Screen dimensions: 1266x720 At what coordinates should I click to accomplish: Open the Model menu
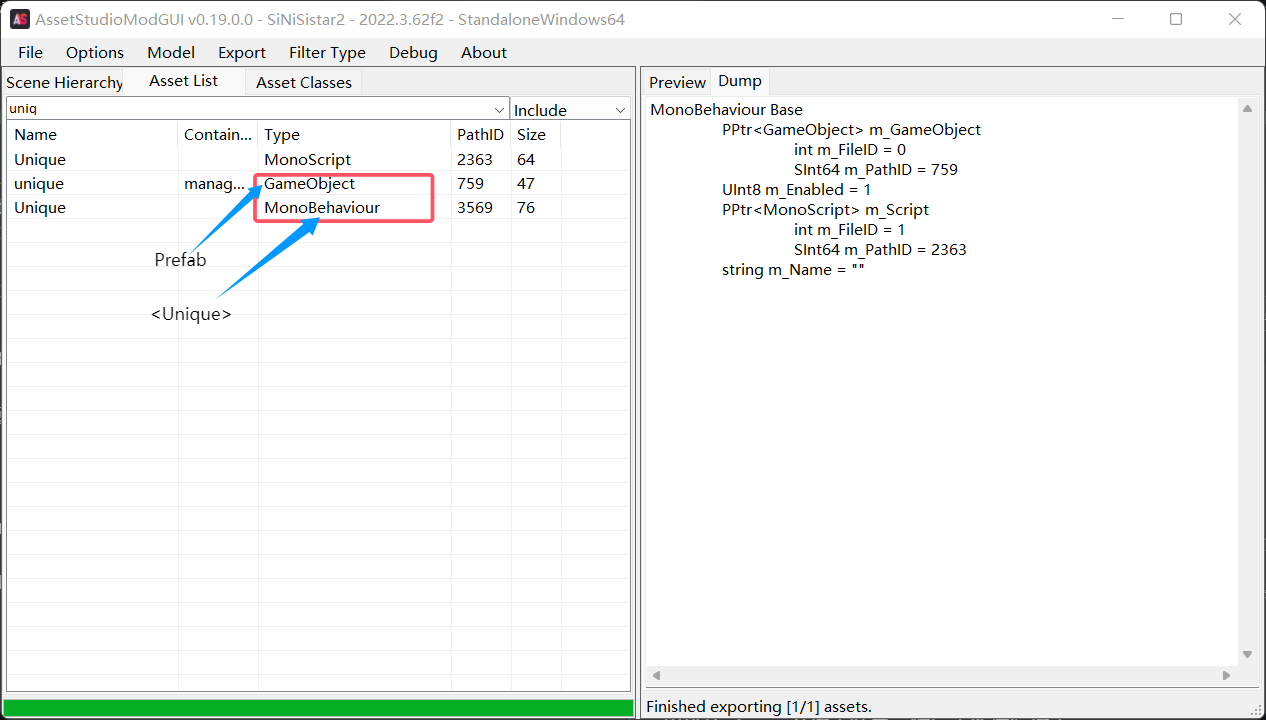coord(171,53)
